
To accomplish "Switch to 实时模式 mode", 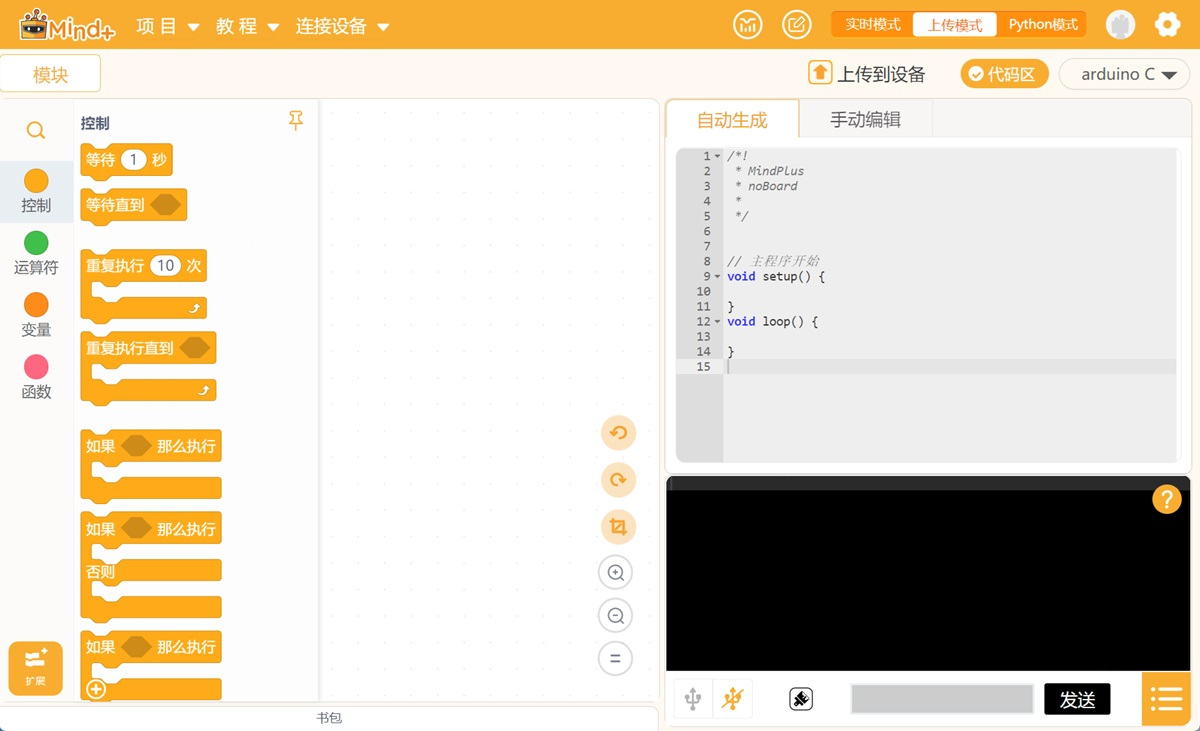I will pos(872,25).
